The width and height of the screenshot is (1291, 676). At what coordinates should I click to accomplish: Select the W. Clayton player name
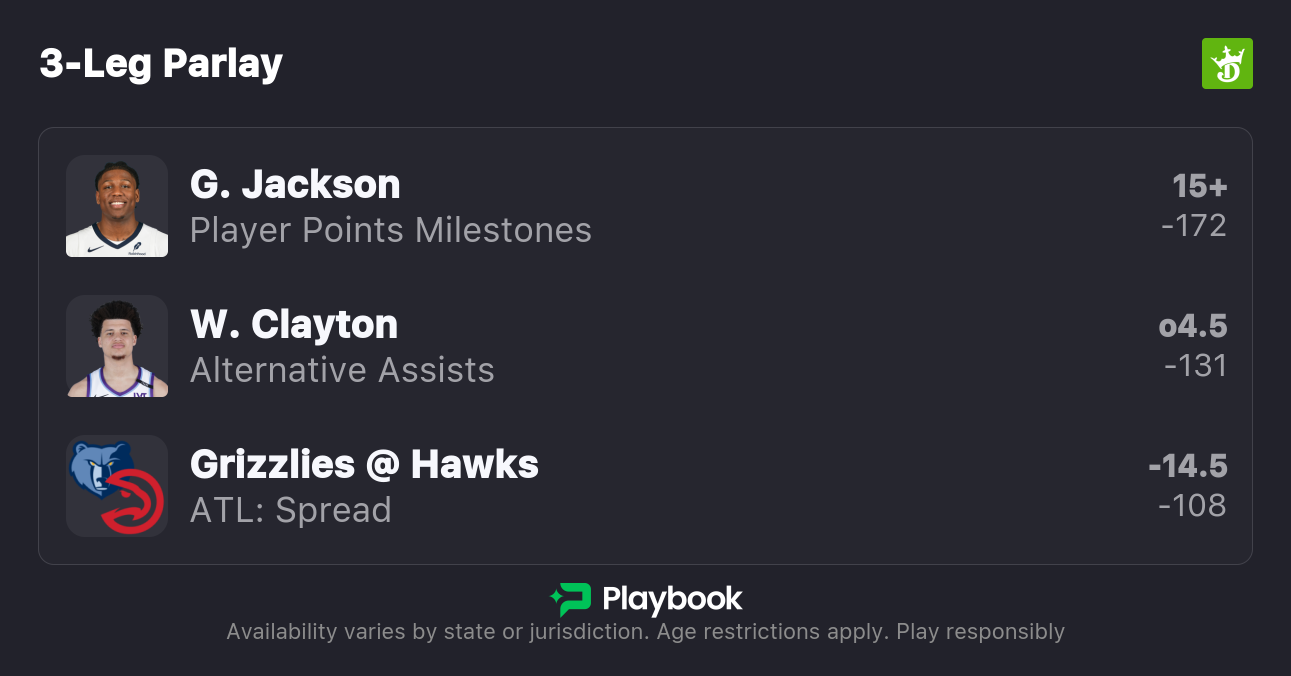(x=294, y=325)
